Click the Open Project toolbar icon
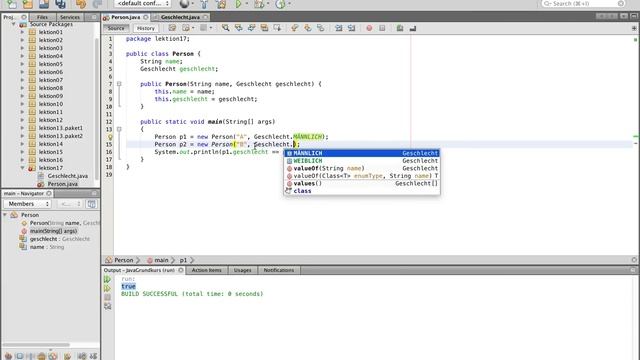This screenshot has height=360, width=640. pyautogui.click(x=44, y=4)
